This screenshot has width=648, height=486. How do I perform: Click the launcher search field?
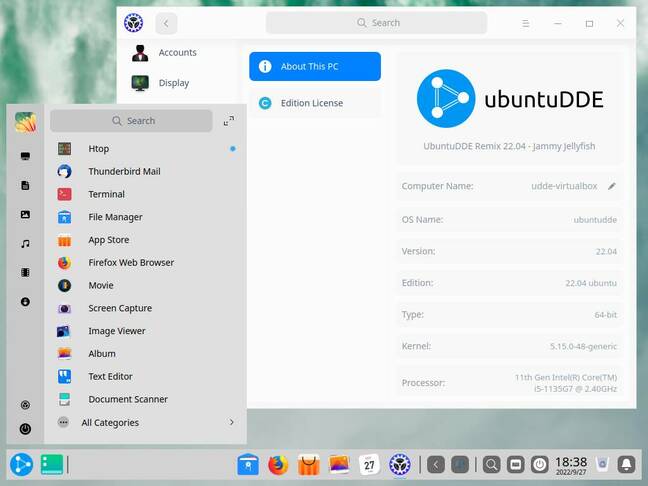(x=131, y=121)
